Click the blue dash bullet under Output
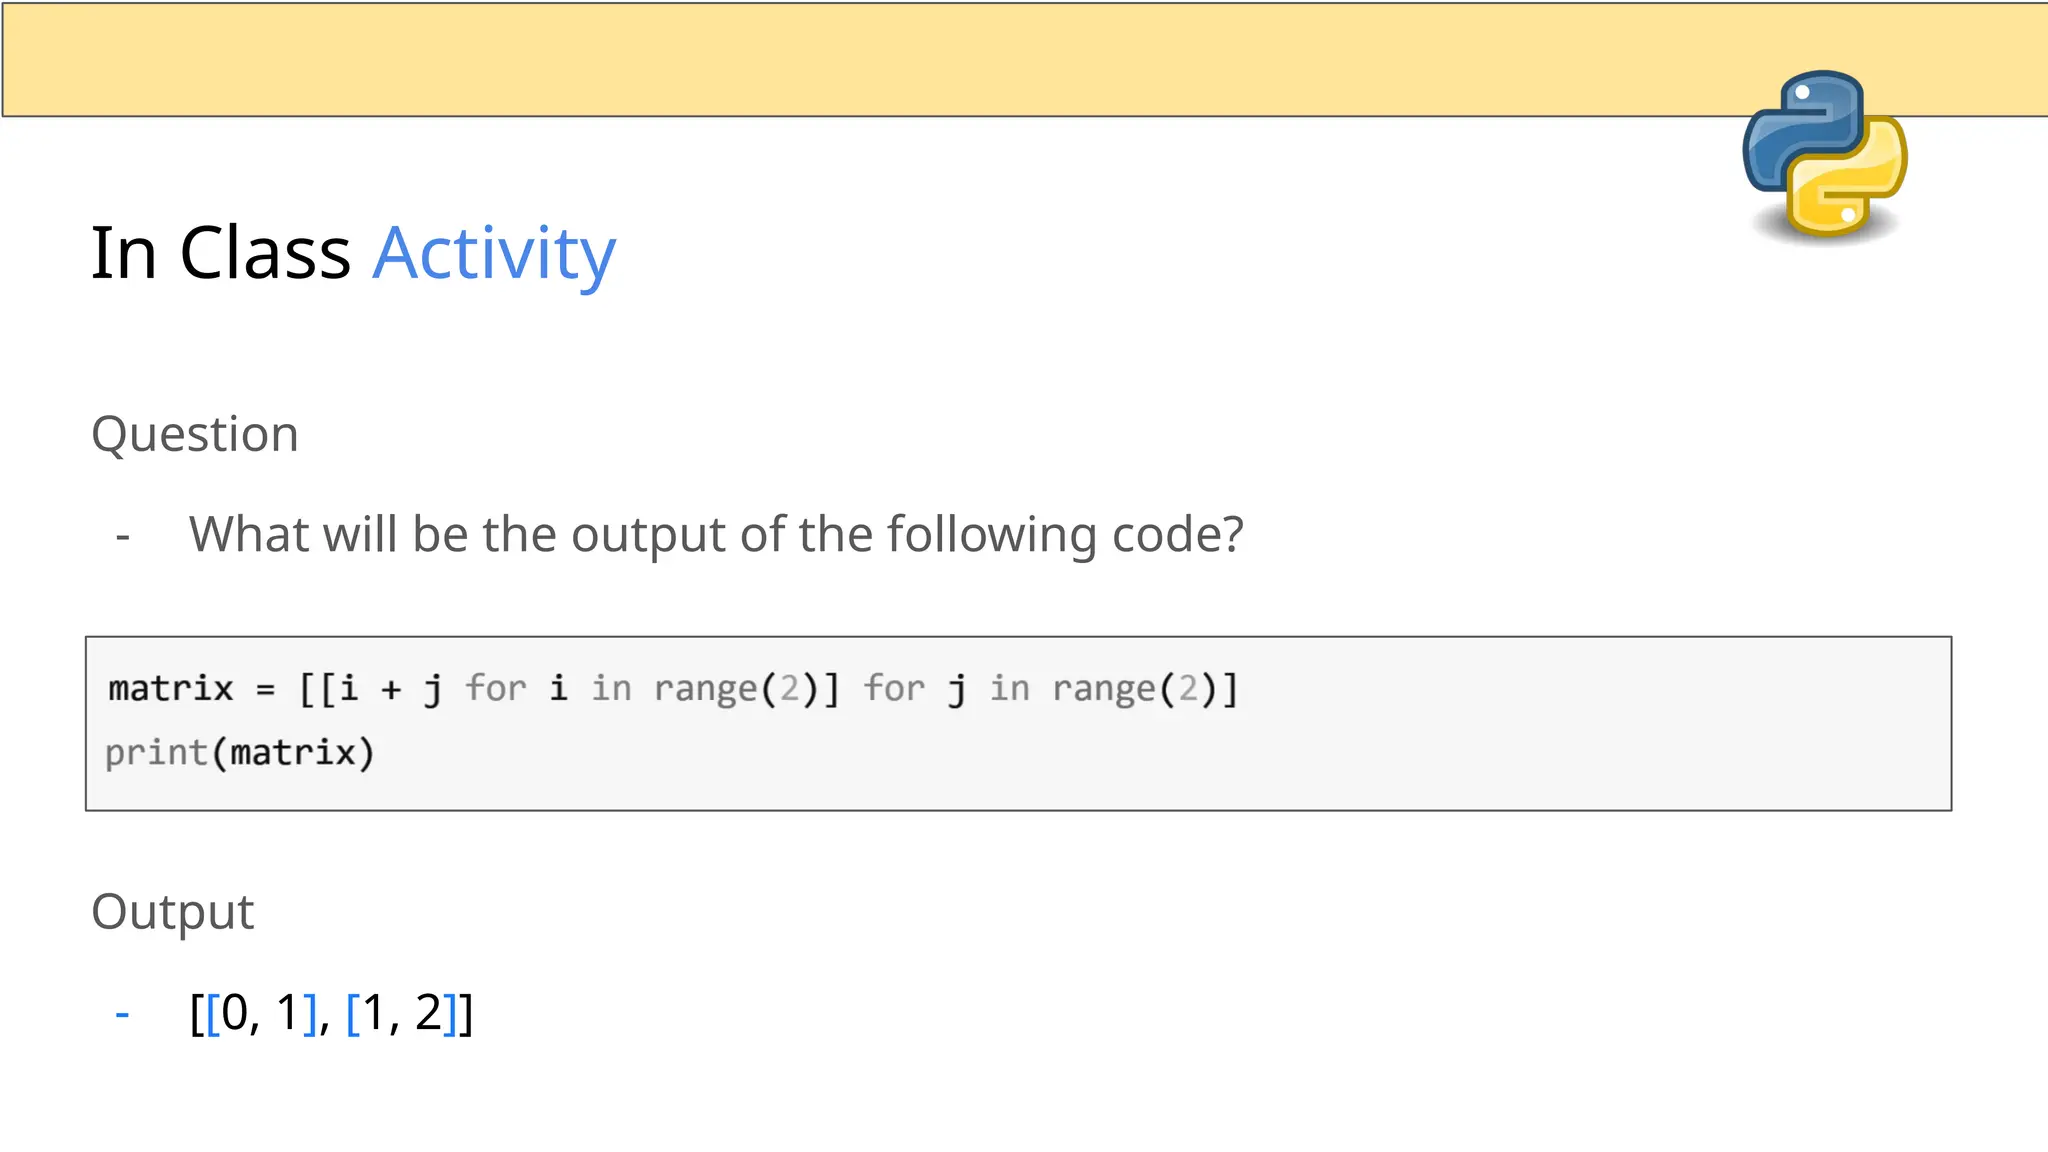This screenshot has width=2048, height=1152. click(123, 1014)
